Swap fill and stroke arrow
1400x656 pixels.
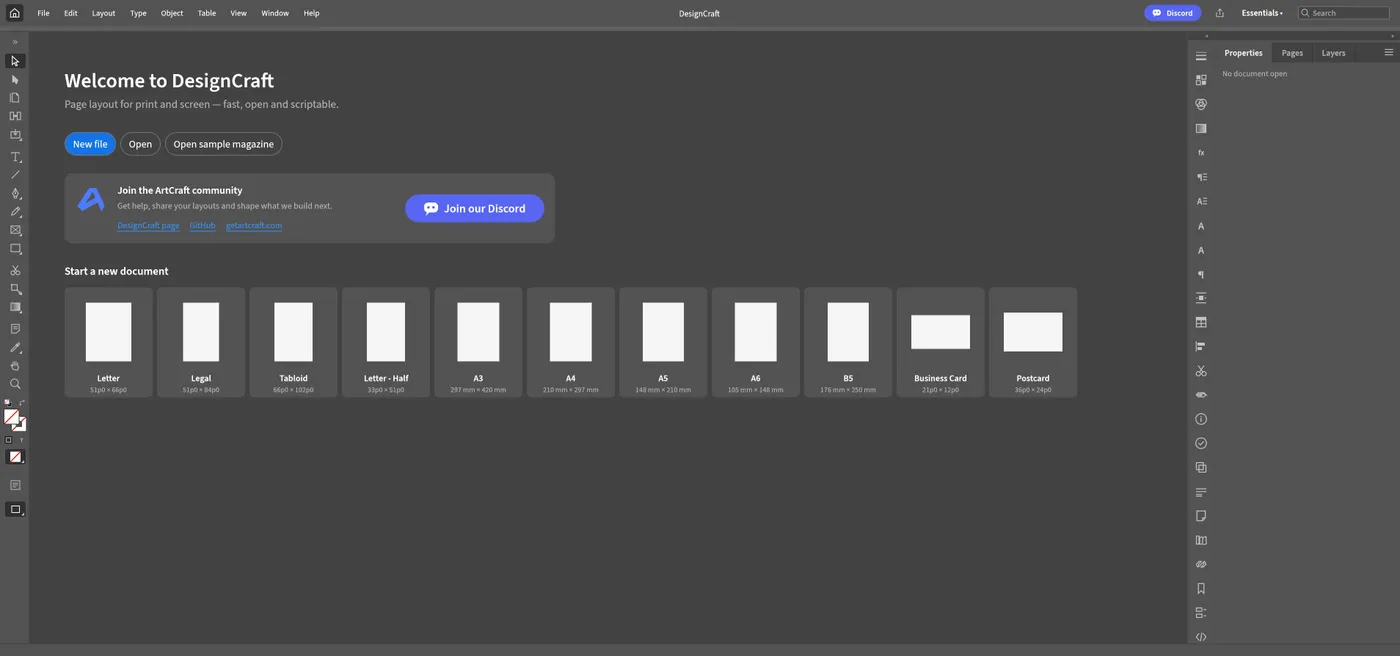22,403
